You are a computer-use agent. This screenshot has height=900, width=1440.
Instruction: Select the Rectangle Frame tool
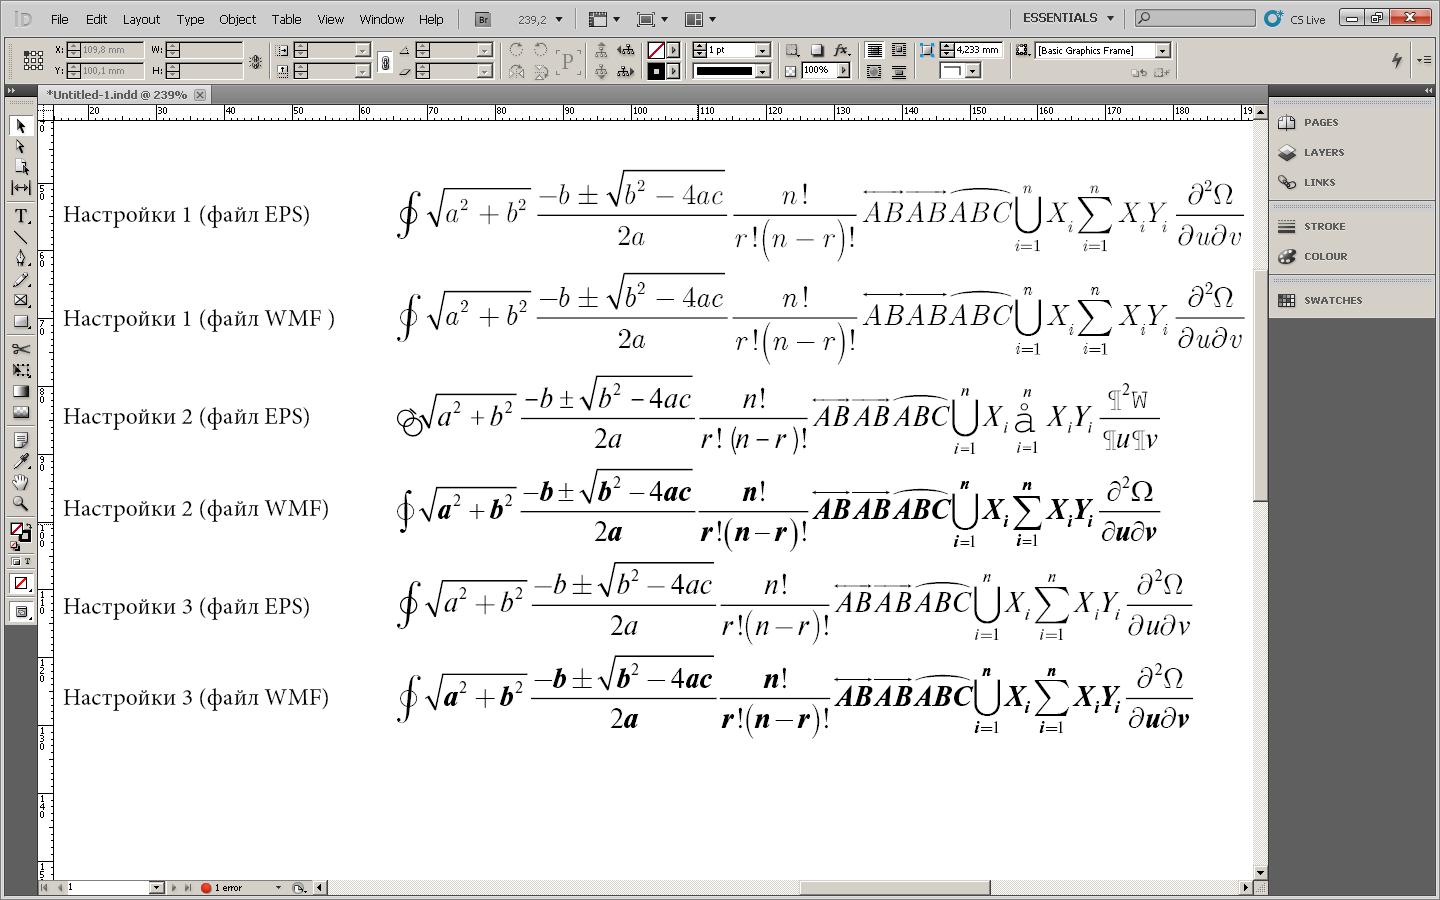tap(20, 300)
